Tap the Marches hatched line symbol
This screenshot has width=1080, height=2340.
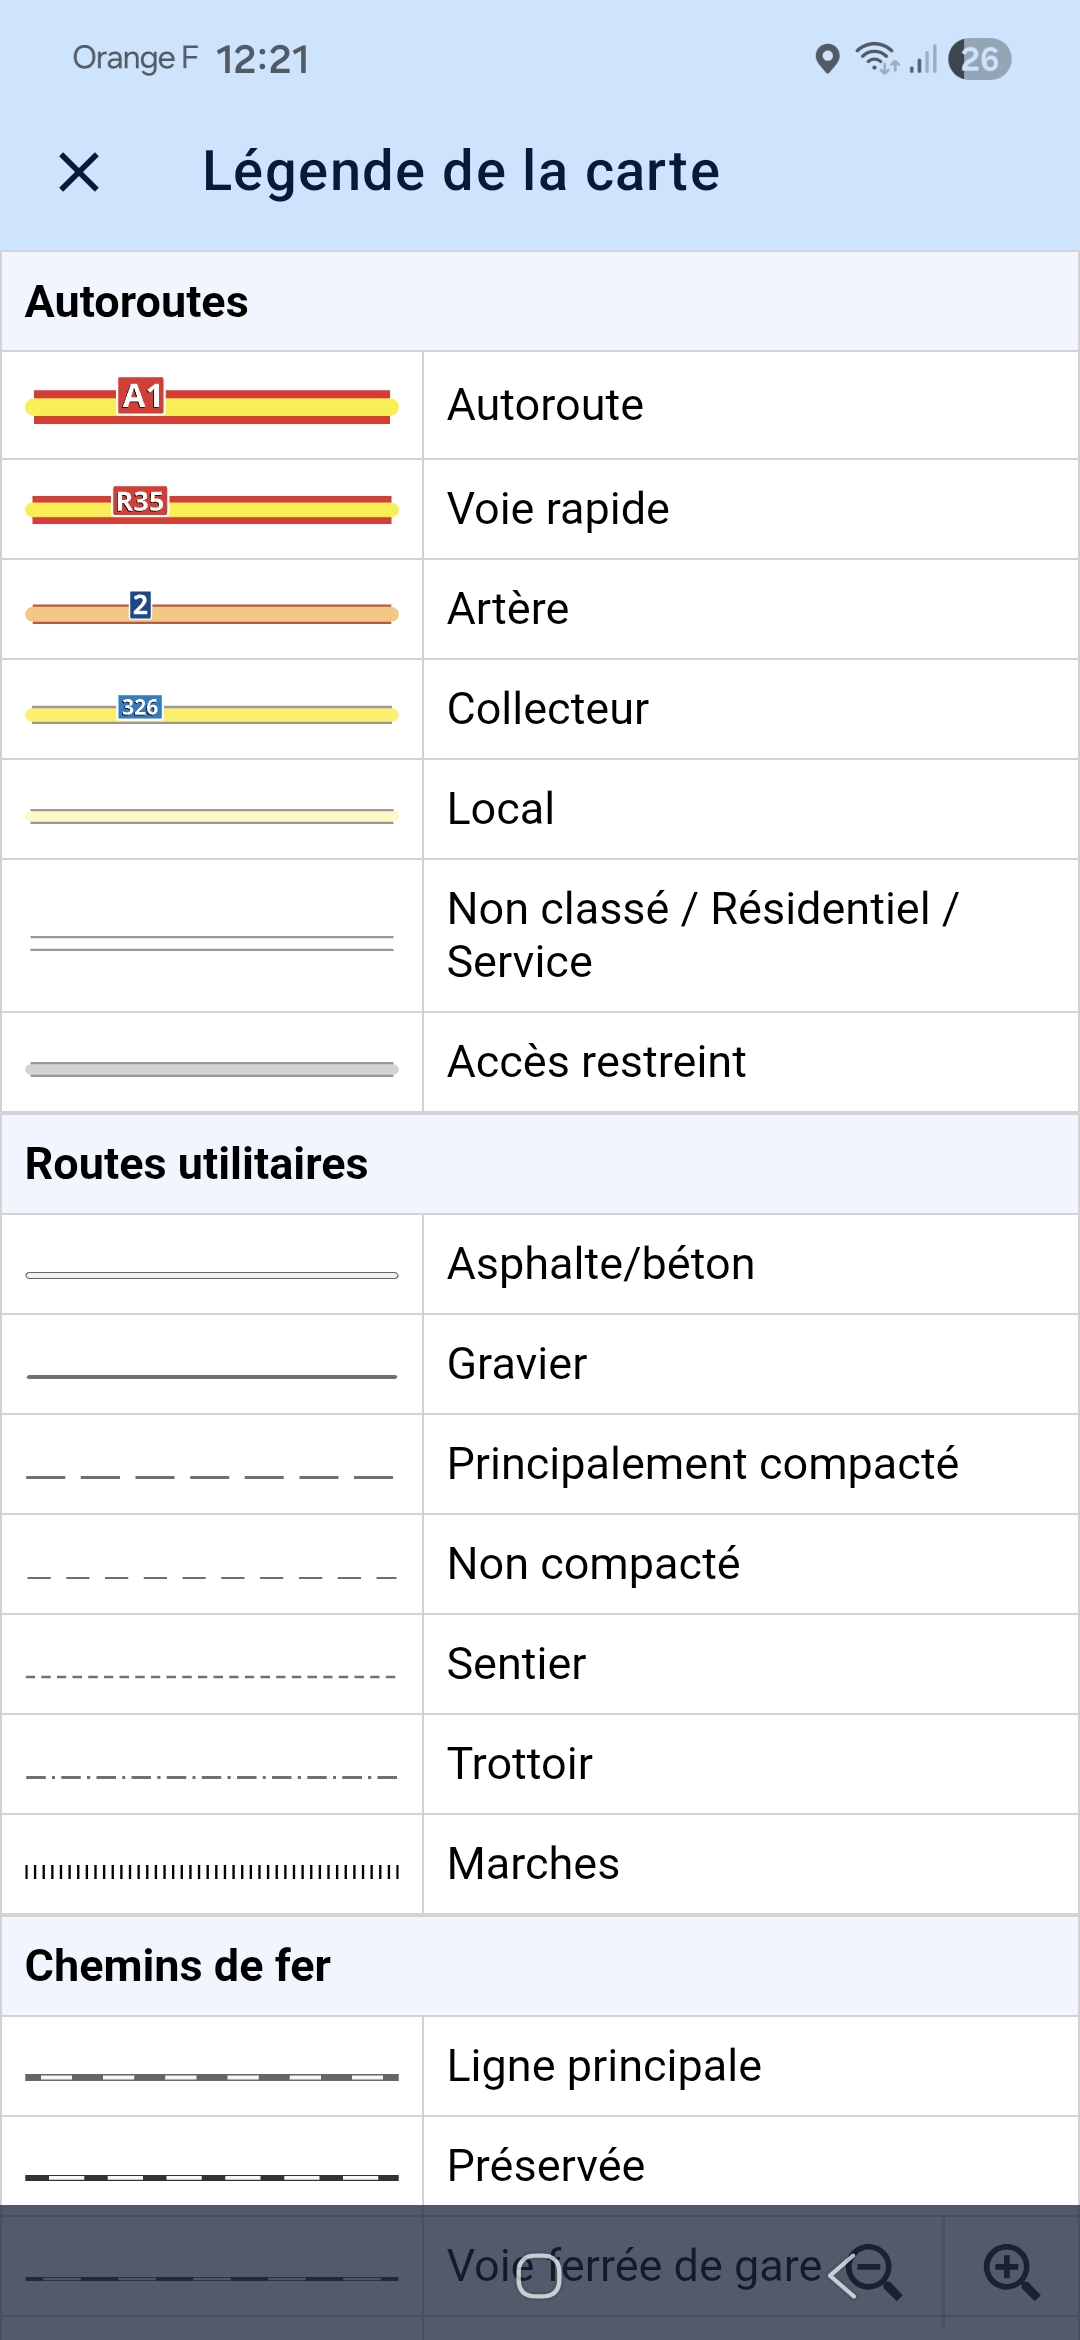[212, 1872]
